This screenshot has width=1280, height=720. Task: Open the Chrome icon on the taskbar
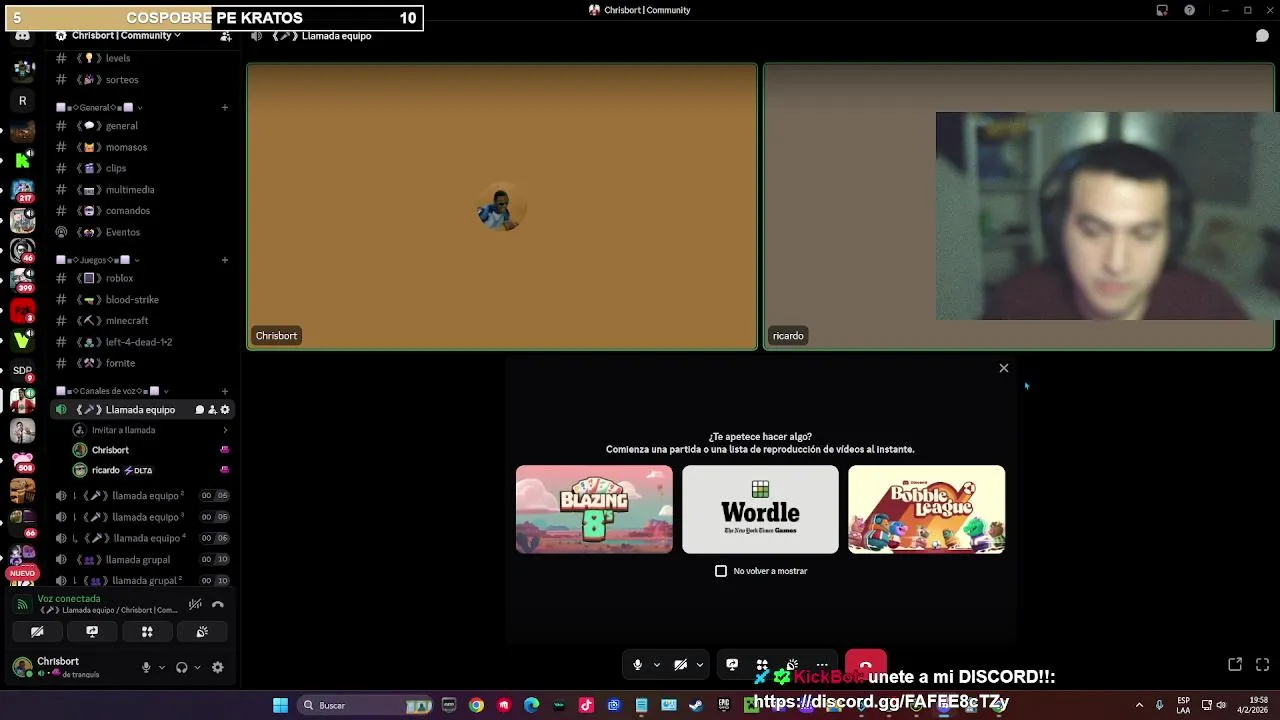(476, 705)
